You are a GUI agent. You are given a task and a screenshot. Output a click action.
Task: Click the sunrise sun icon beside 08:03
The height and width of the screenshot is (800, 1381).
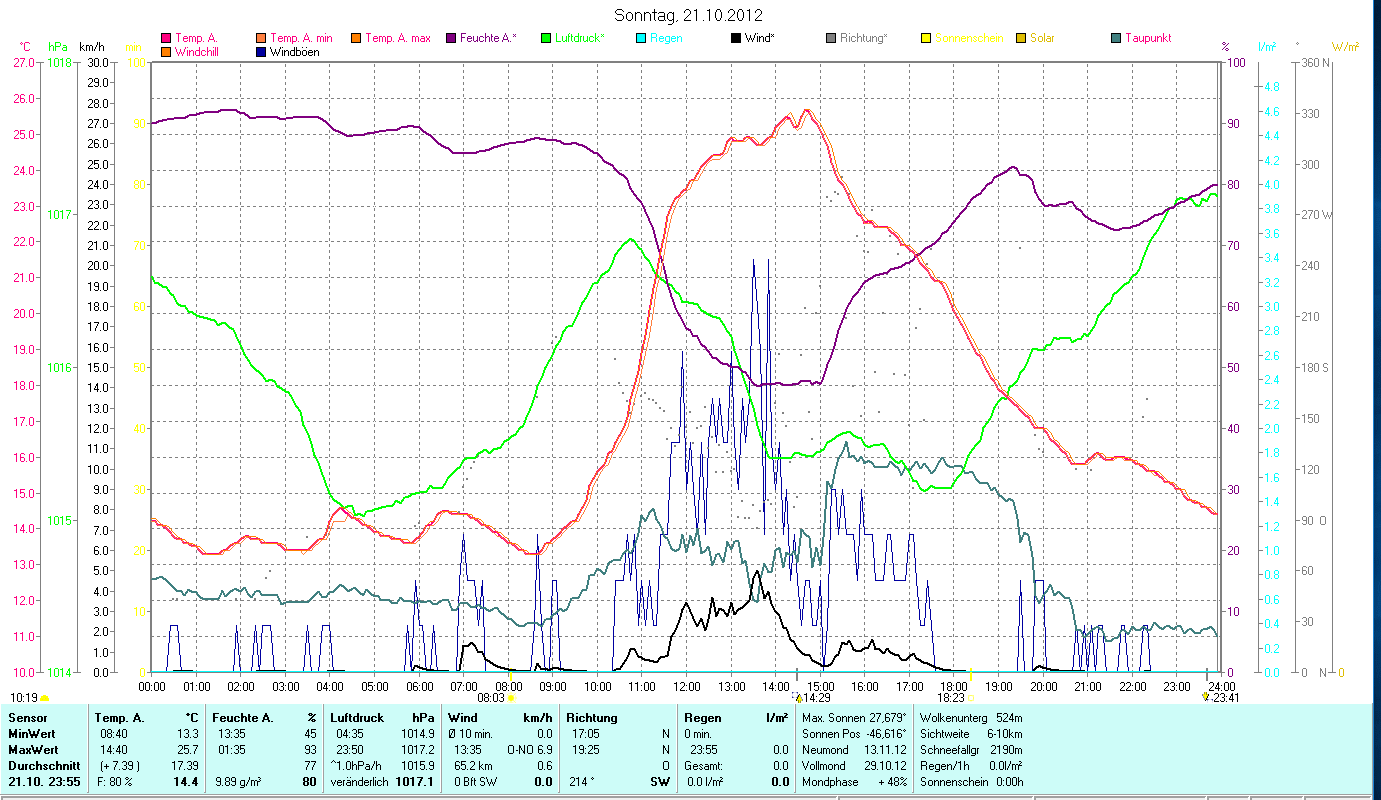(x=510, y=698)
